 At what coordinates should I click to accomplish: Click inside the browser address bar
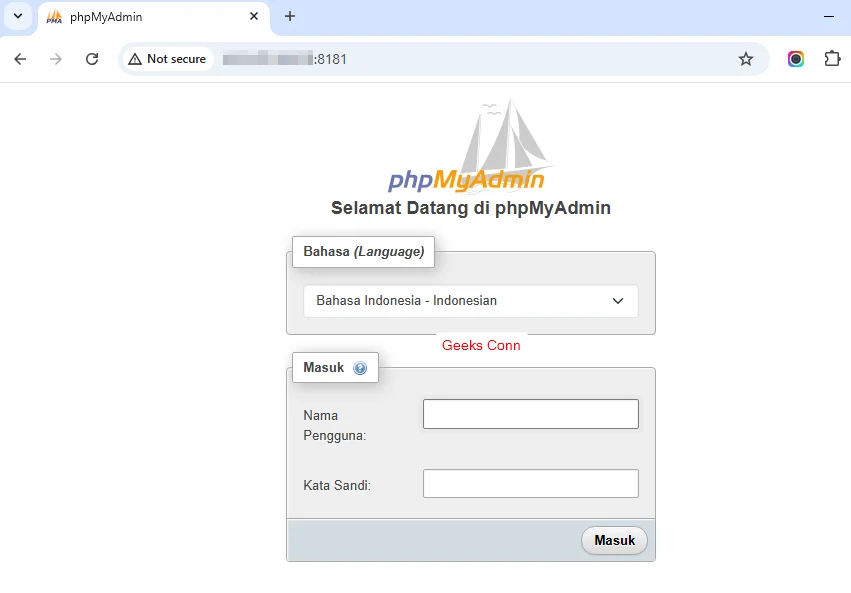[400, 59]
